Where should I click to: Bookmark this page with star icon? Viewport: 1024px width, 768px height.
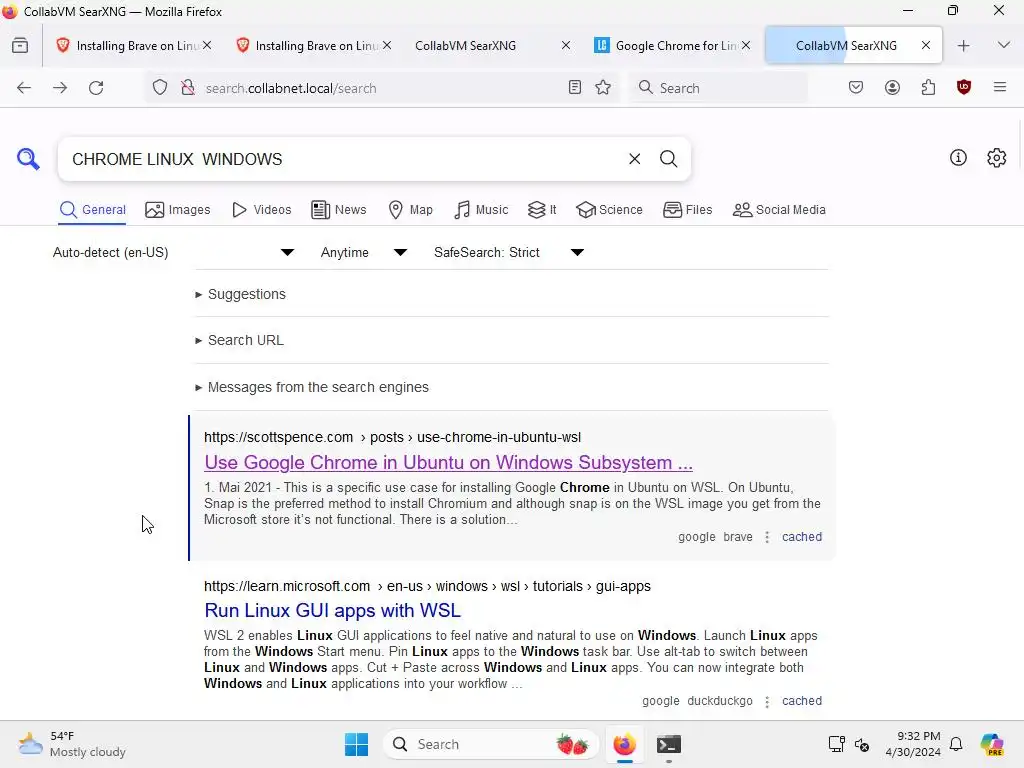click(x=603, y=88)
